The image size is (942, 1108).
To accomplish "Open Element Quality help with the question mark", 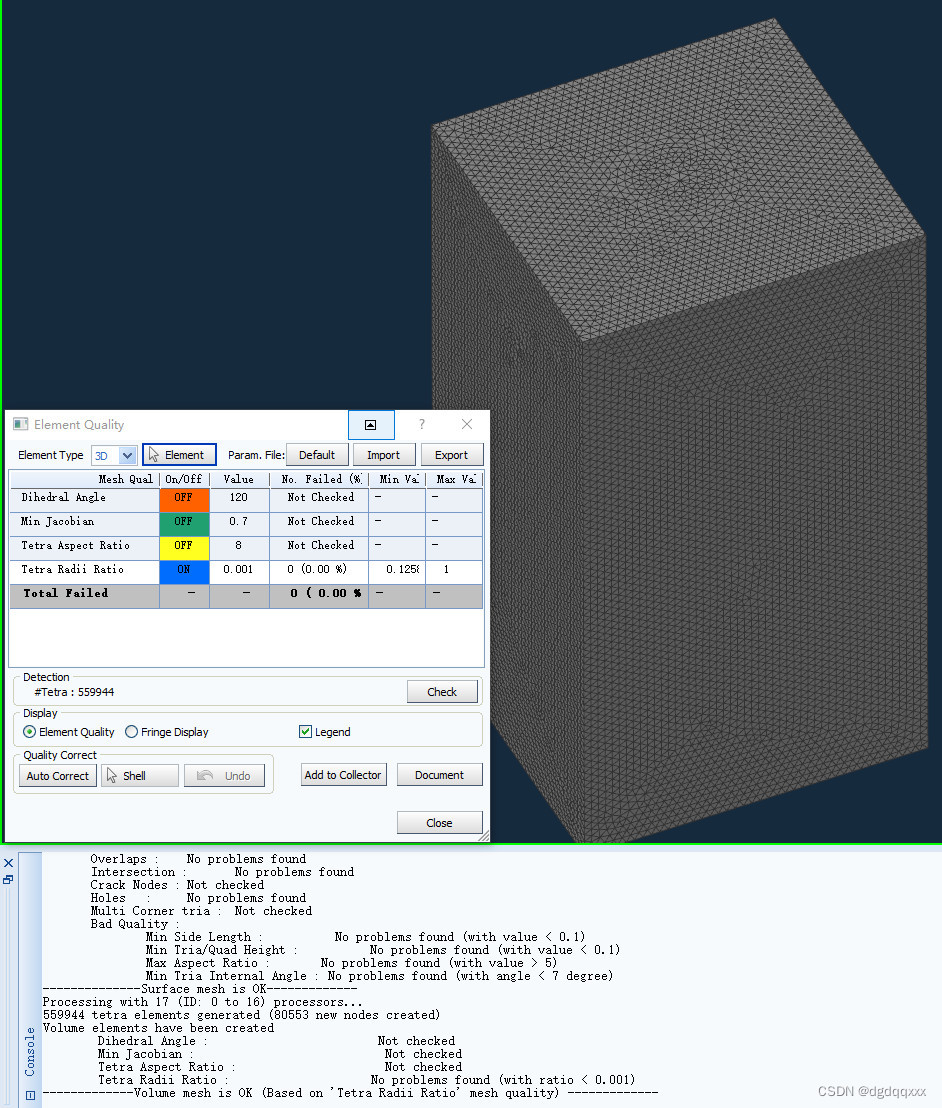I will tap(421, 424).
